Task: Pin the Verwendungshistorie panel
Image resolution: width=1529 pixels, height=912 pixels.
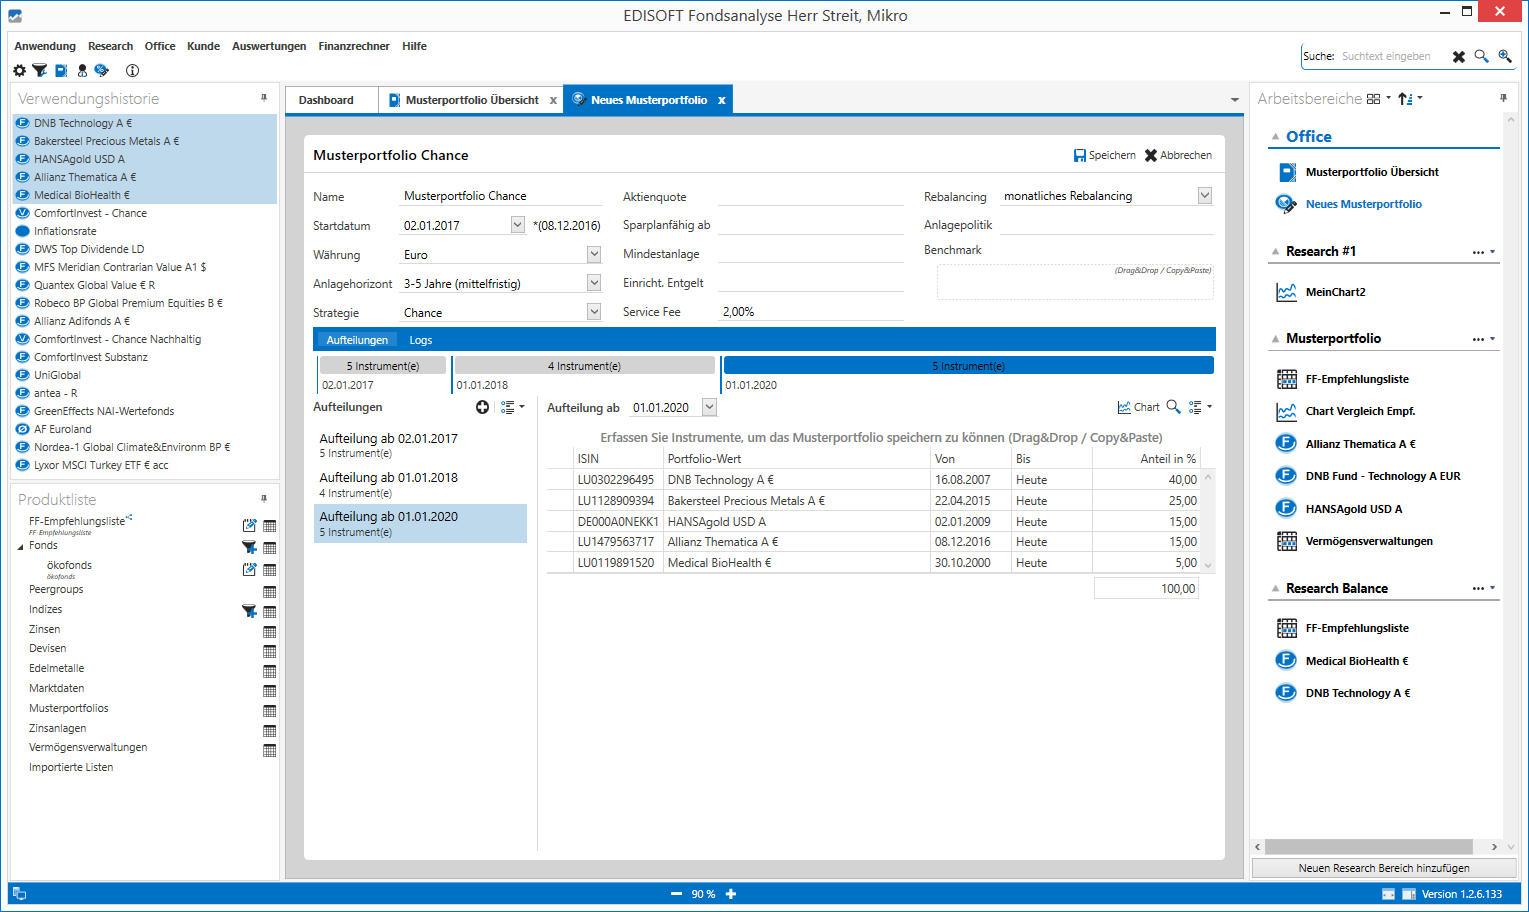Action: [x=264, y=98]
